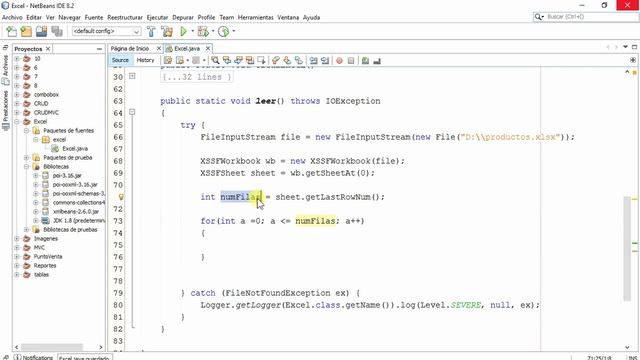Open the Profile Project dropdown arrow

click(233, 31)
